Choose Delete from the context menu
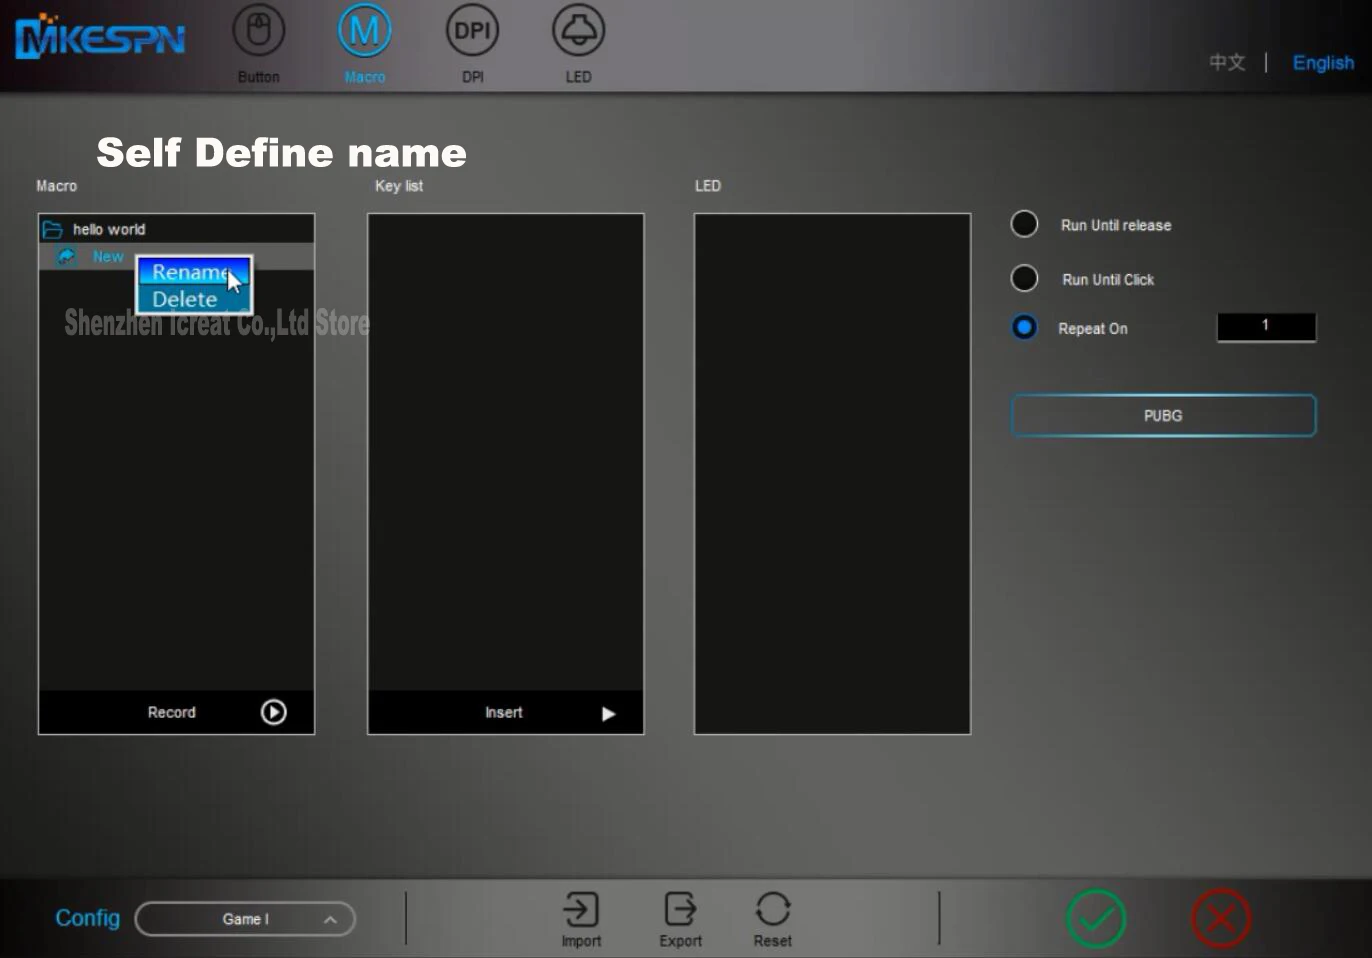 tap(185, 299)
